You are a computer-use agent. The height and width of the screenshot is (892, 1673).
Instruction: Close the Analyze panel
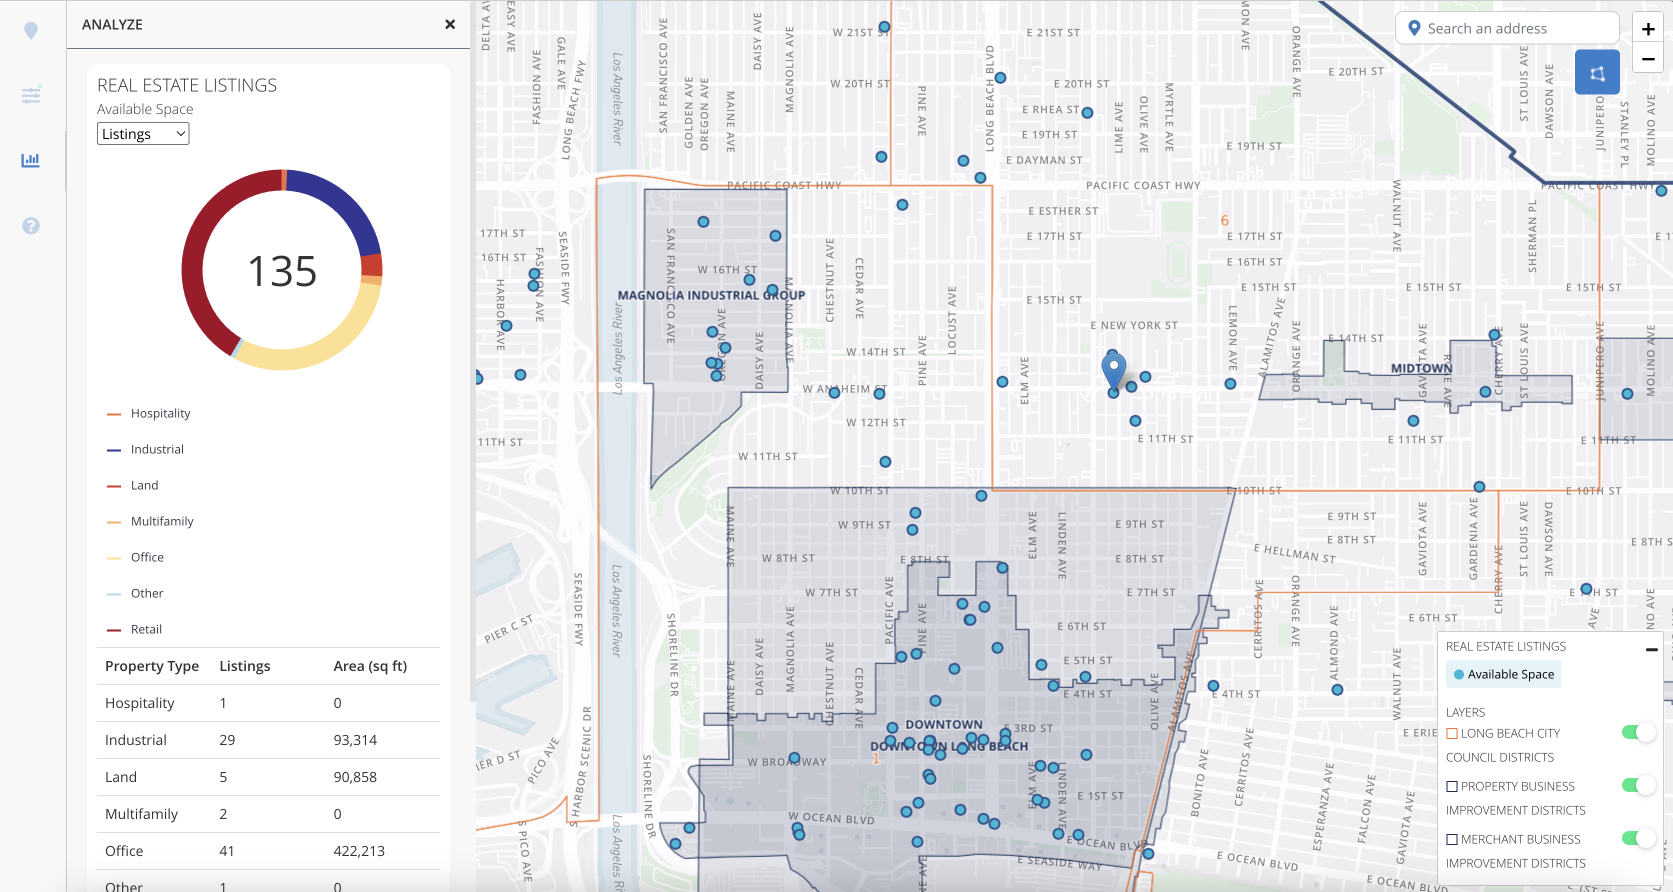(450, 24)
